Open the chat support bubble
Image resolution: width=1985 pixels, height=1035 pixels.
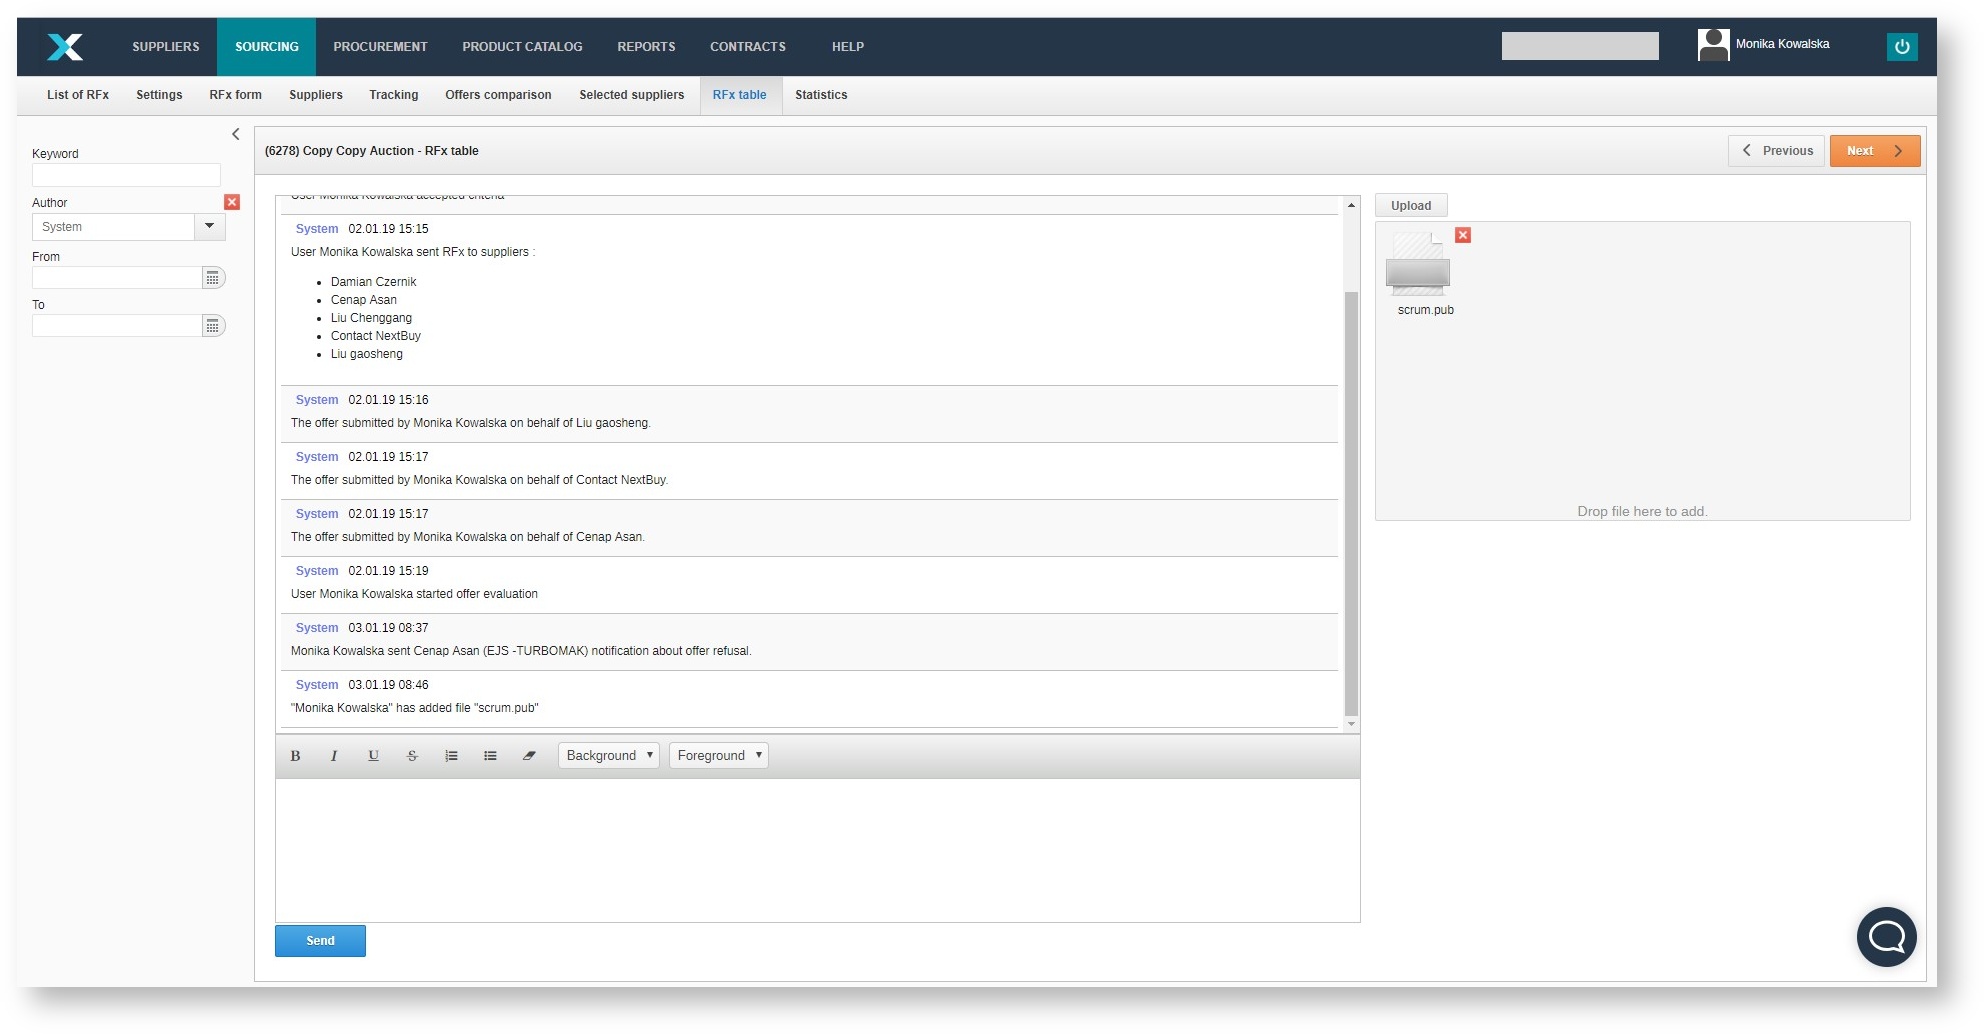pos(1886,937)
